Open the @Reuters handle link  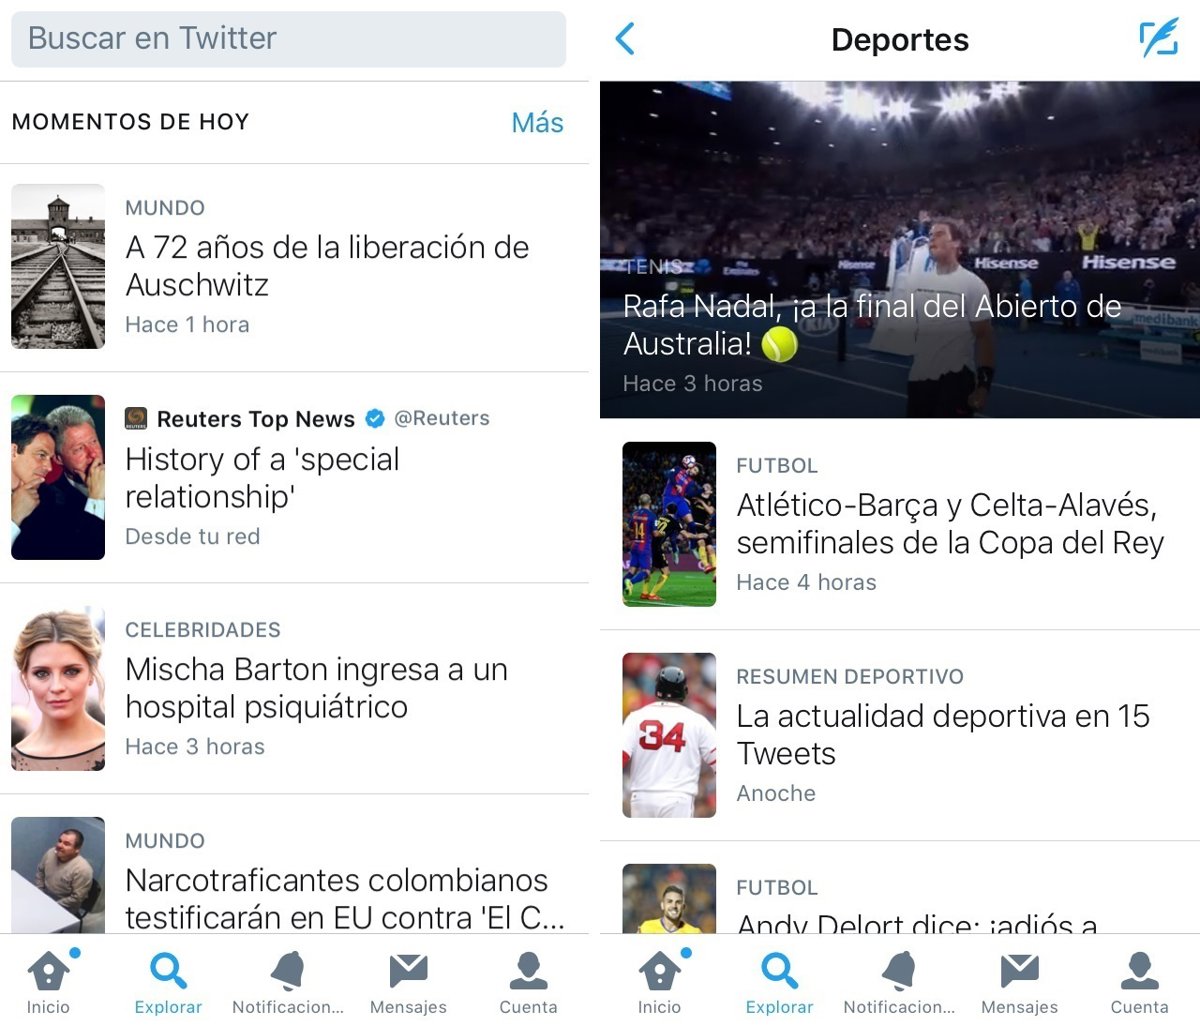pyautogui.click(x=442, y=419)
